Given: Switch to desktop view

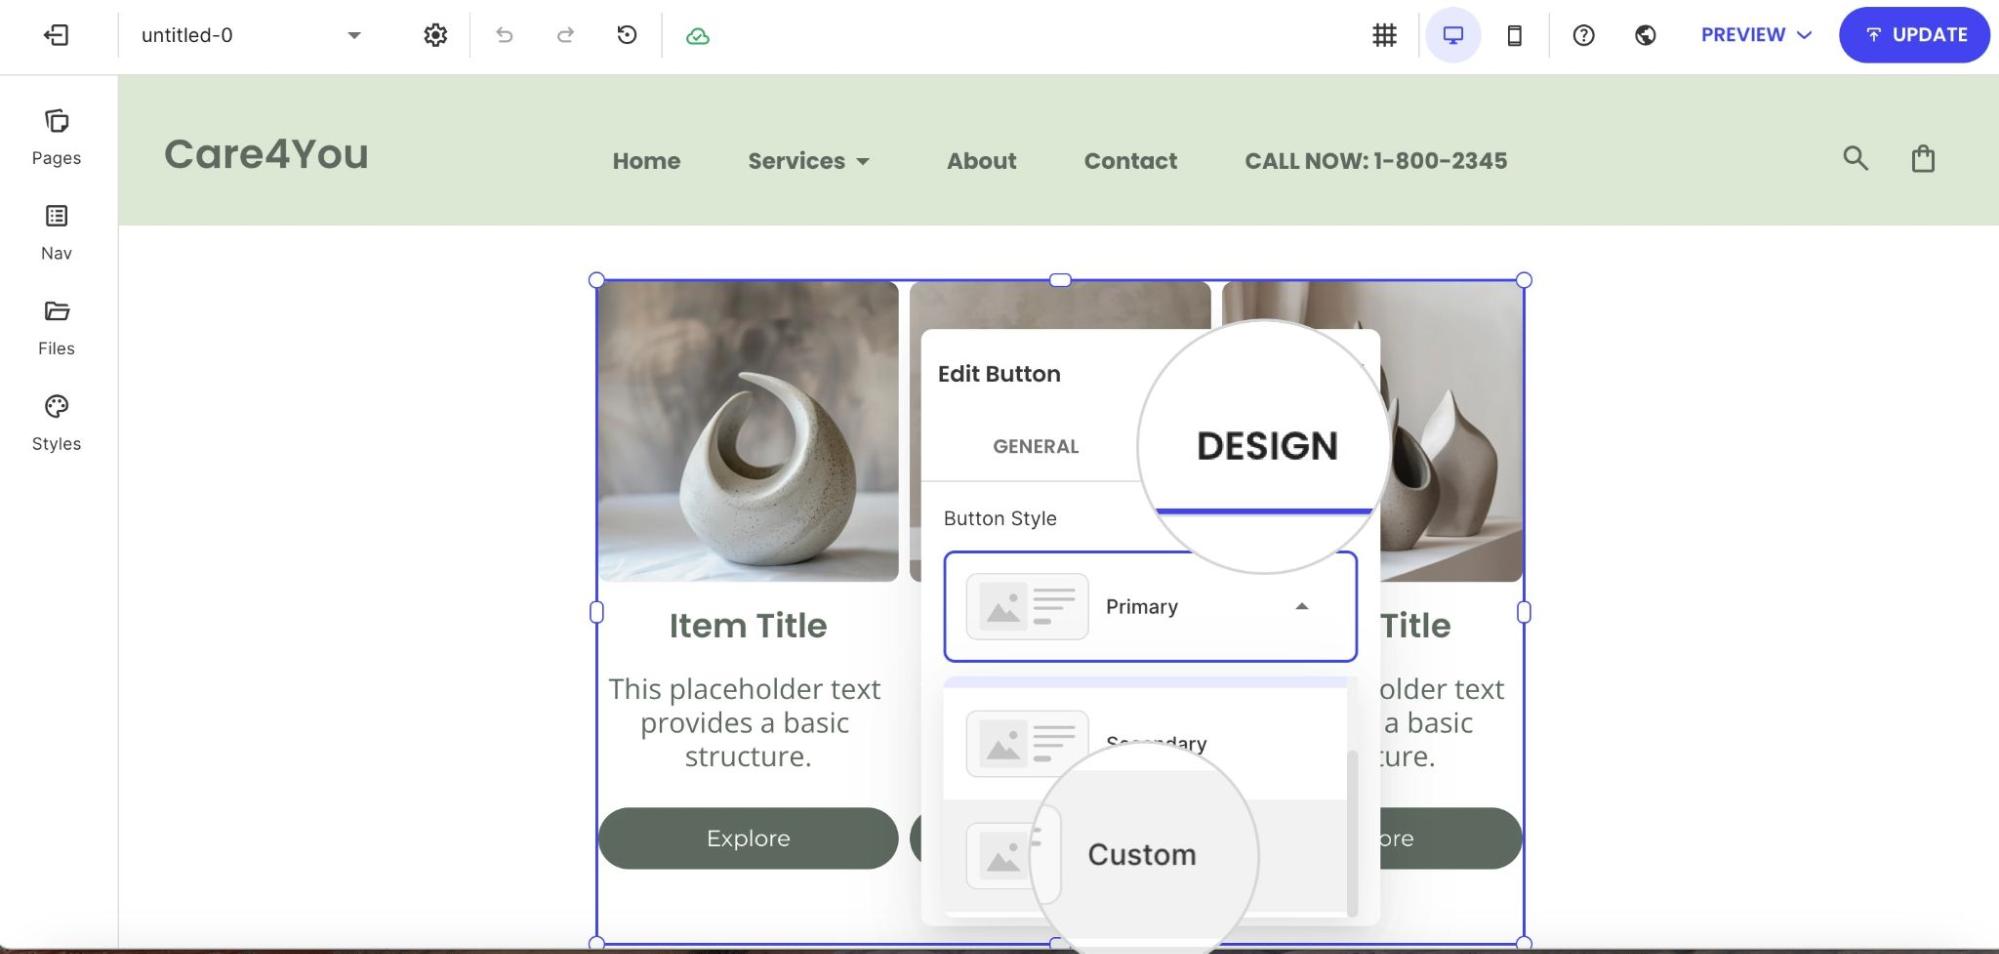Looking at the screenshot, I should [1453, 35].
